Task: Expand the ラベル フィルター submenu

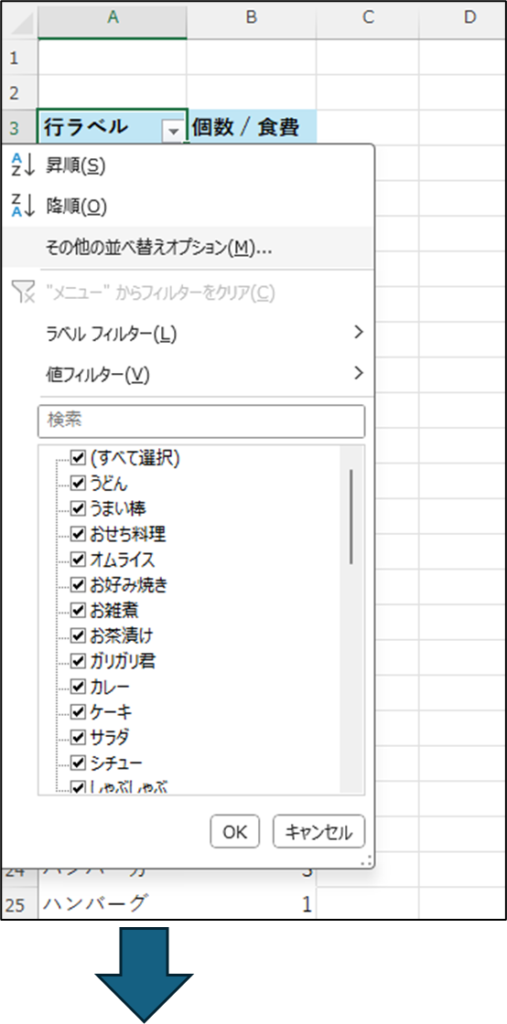Action: (x=203, y=334)
